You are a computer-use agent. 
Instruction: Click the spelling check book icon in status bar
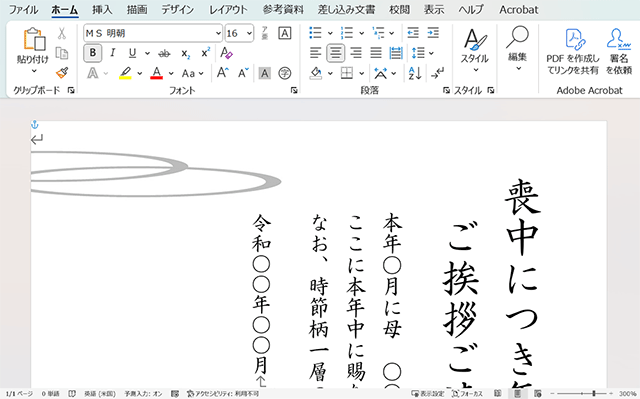72,394
